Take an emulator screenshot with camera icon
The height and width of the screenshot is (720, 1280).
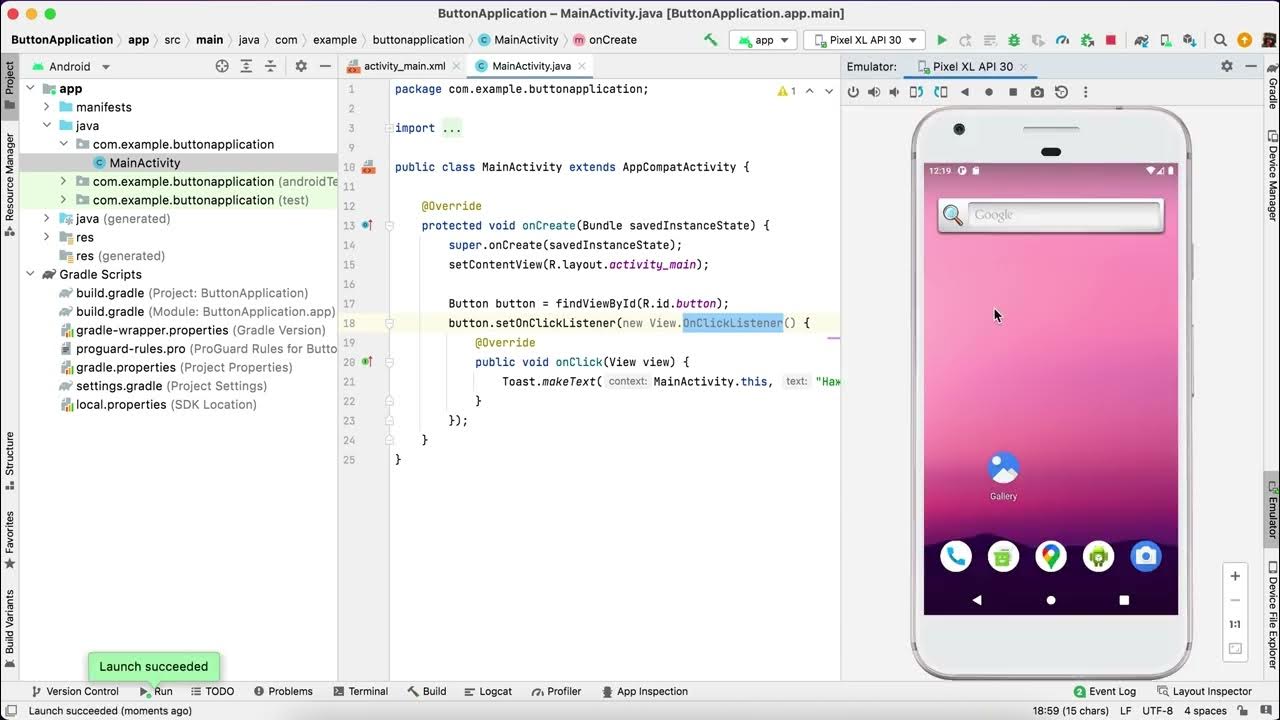pos(1037,92)
